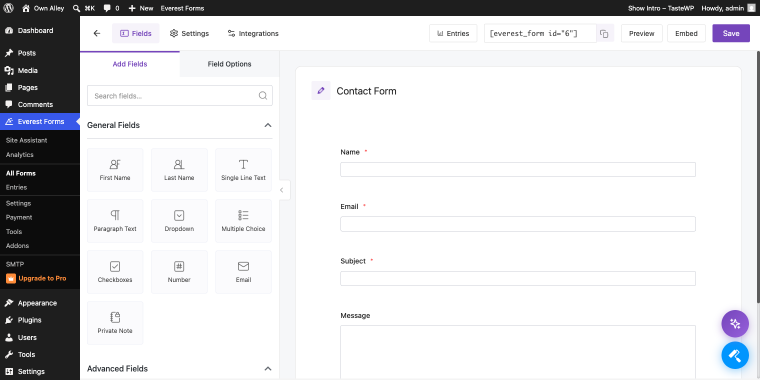760x380 pixels.
Task: Open the admin avatar in top bar
Action: tap(751, 8)
